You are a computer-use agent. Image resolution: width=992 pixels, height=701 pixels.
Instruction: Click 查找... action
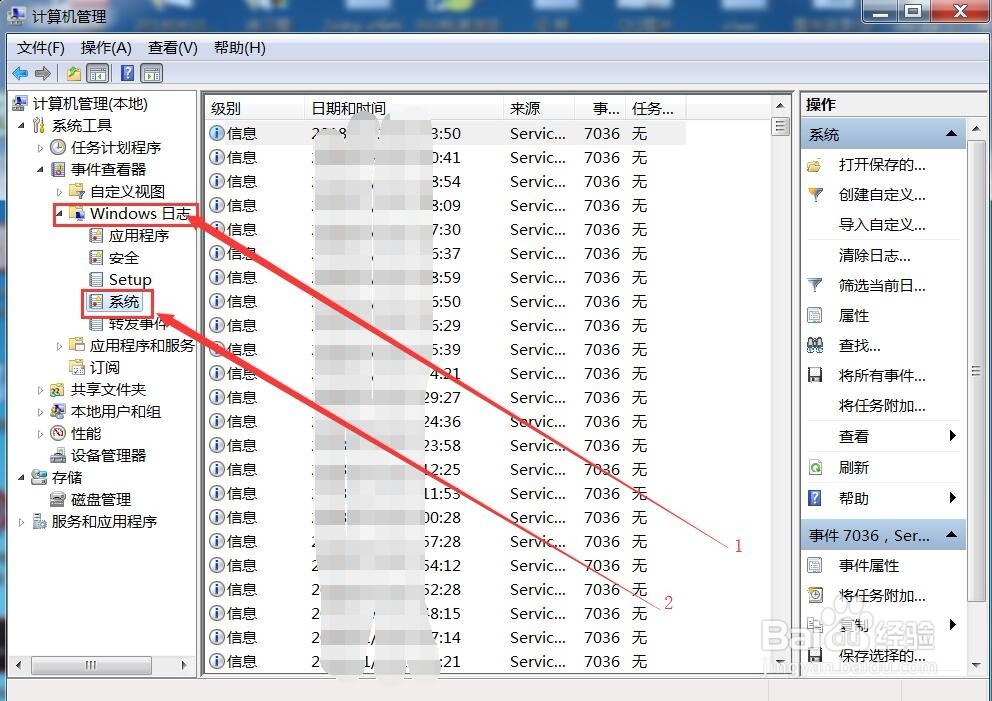point(859,345)
